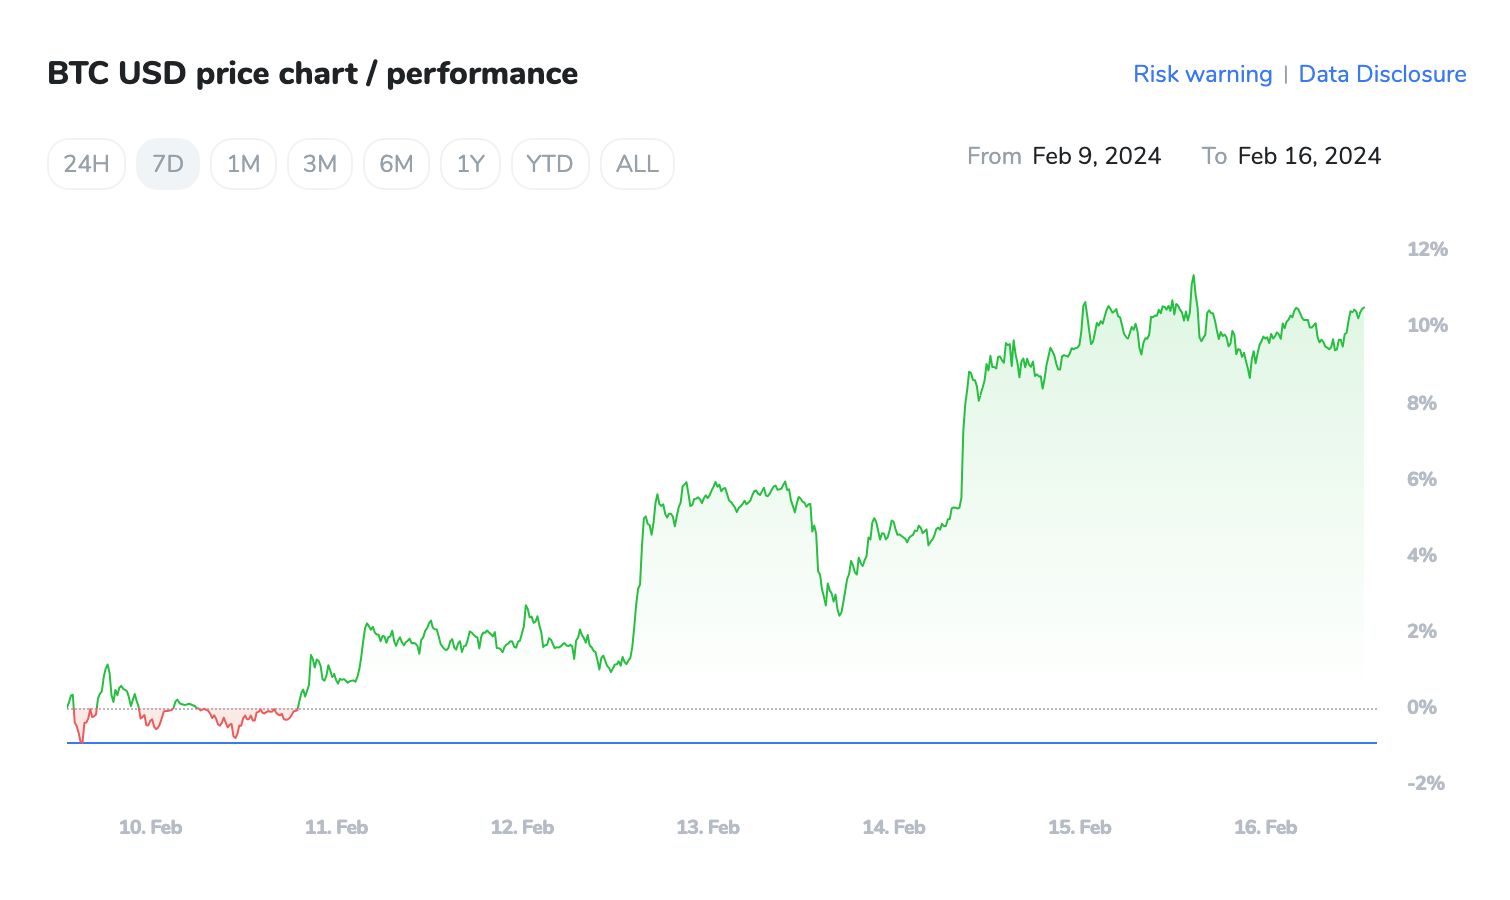Pick the 6M time range
The width and height of the screenshot is (1510, 900).
tap(396, 163)
